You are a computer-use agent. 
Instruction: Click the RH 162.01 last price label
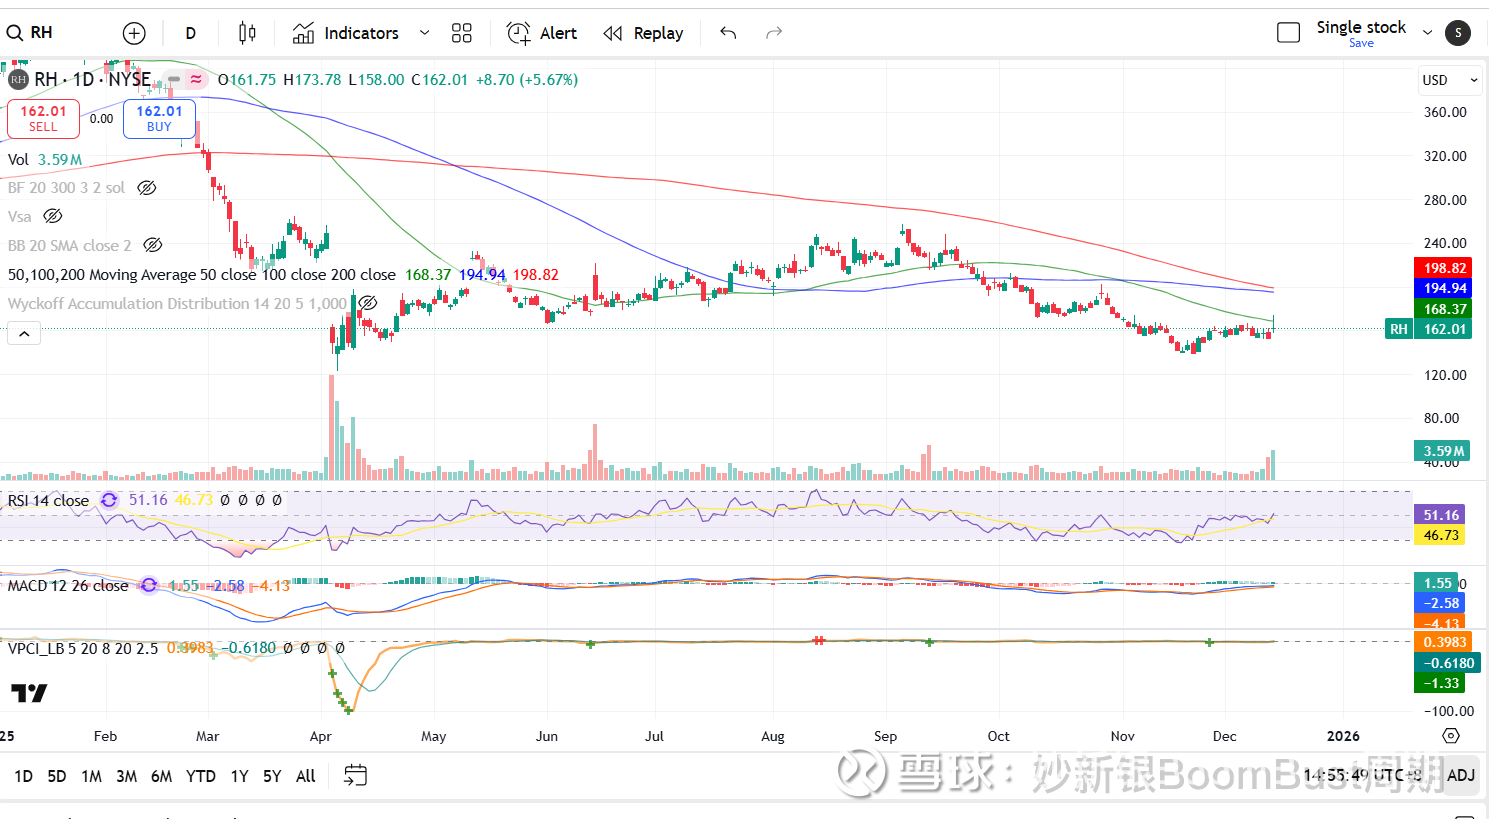(x=1428, y=329)
